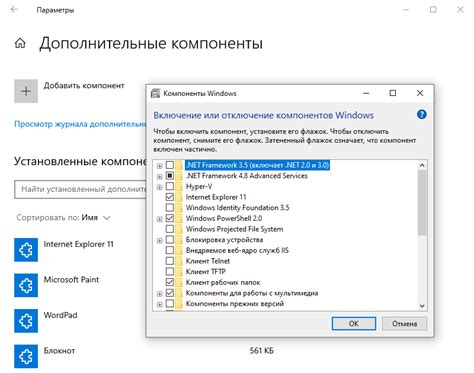Click the component list scrollbar thumb
Screen dimensions: 474x373
[x=422, y=202]
